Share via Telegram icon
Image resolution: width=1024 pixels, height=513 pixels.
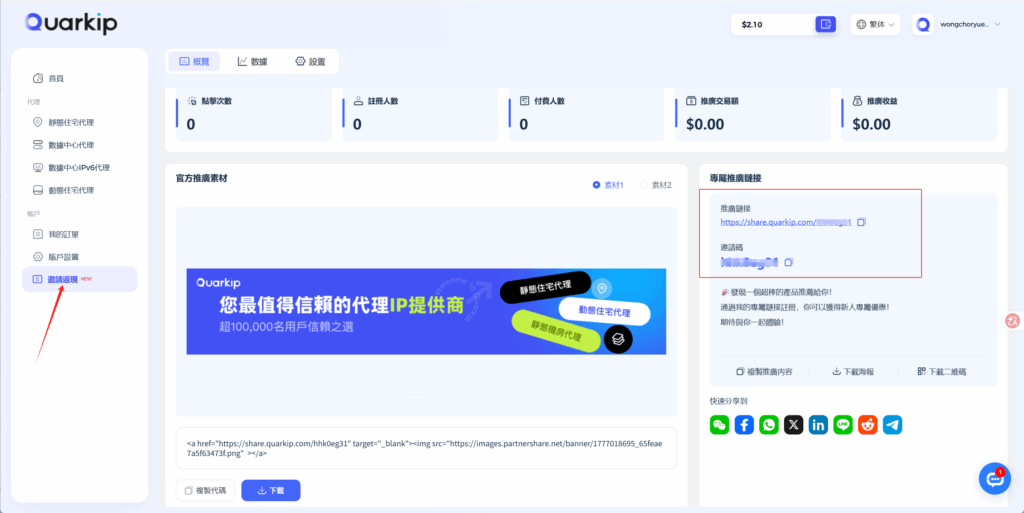coord(892,425)
